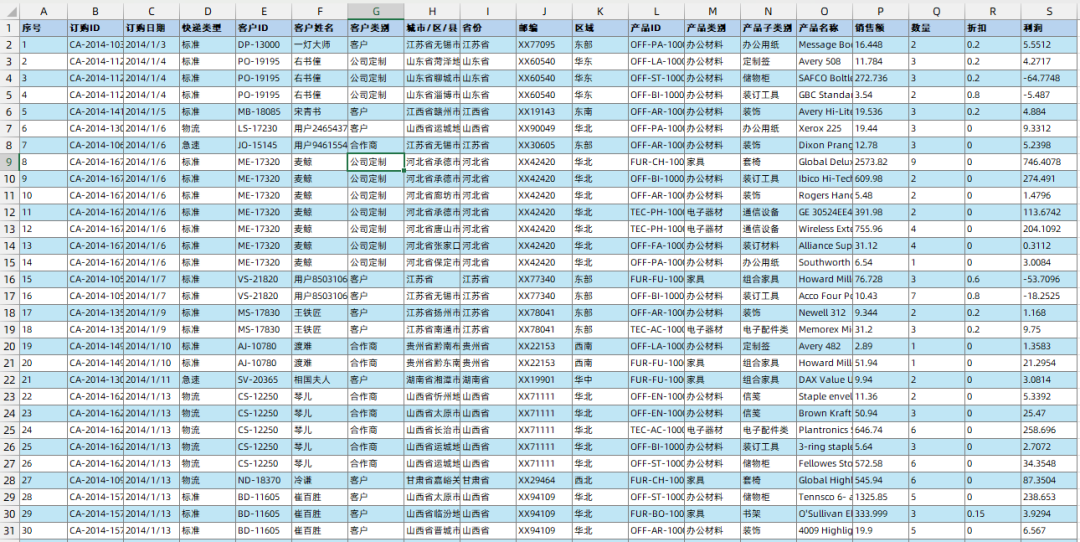Click product name cell Newell 312
Image resolution: width=1080 pixels, height=542 pixels.
point(824,313)
